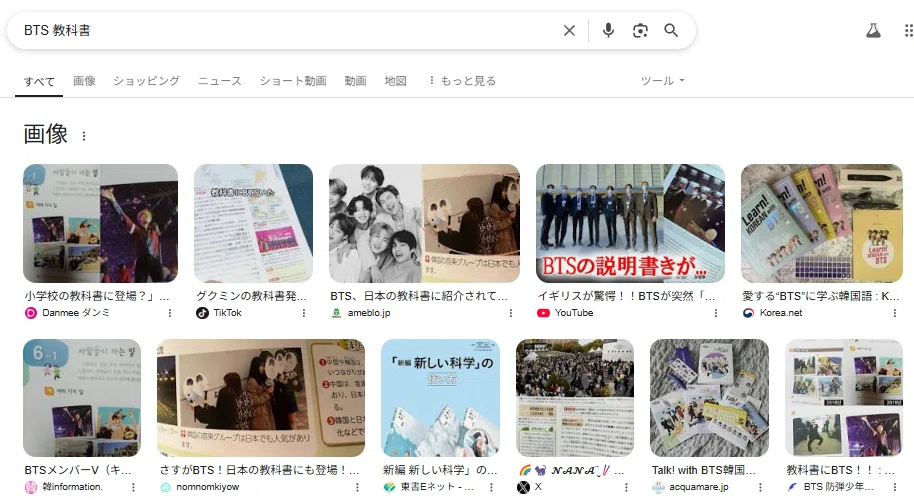Click the Danmee source favicon
Image resolution: width=914 pixels, height=503 pixels.
click(x=30, y=313)
